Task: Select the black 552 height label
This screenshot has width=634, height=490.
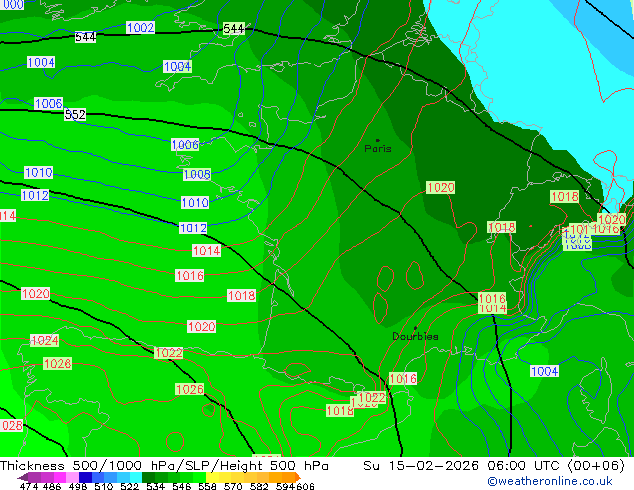Action: point(75,115)
